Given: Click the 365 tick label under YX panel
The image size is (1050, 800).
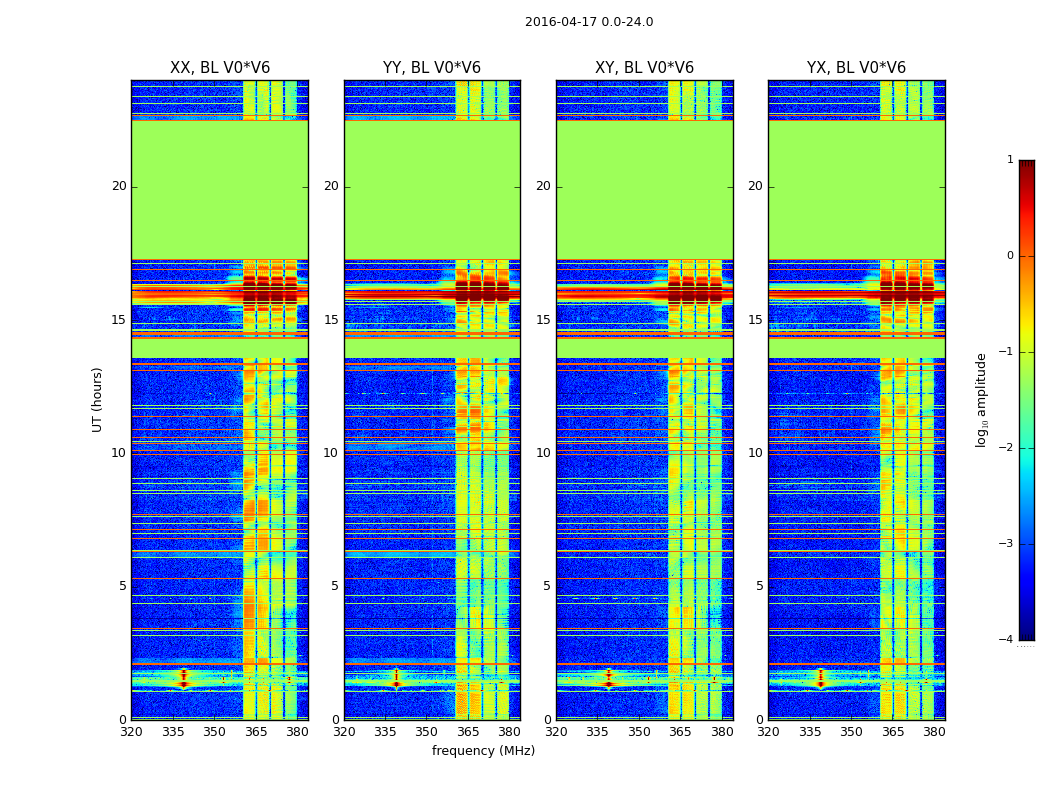Looking at the screenshot, I should pyautogui.click(x=892, y=732).
